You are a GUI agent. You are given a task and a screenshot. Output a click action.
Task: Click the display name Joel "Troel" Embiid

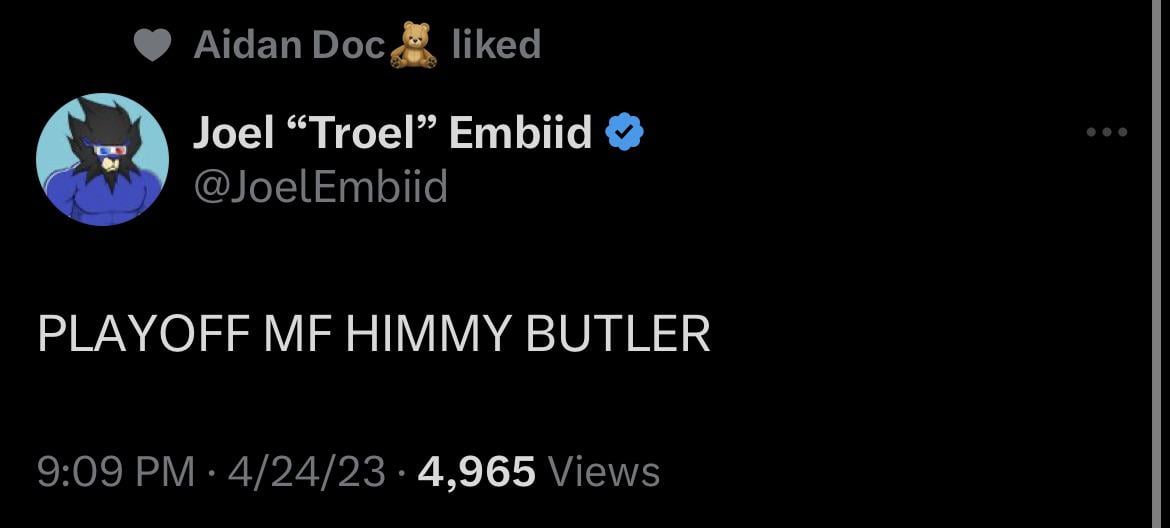pyautogui.click(x=392, y=132)
